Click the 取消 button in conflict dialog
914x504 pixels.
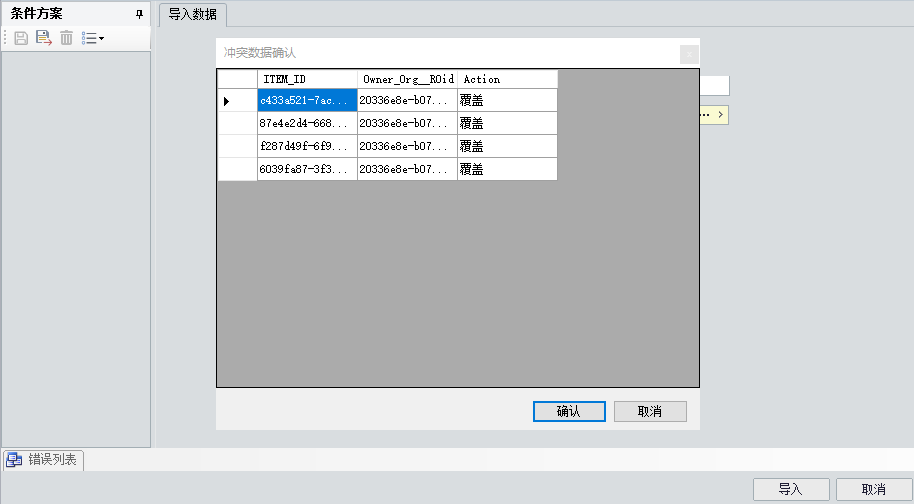tap(650, 411)
